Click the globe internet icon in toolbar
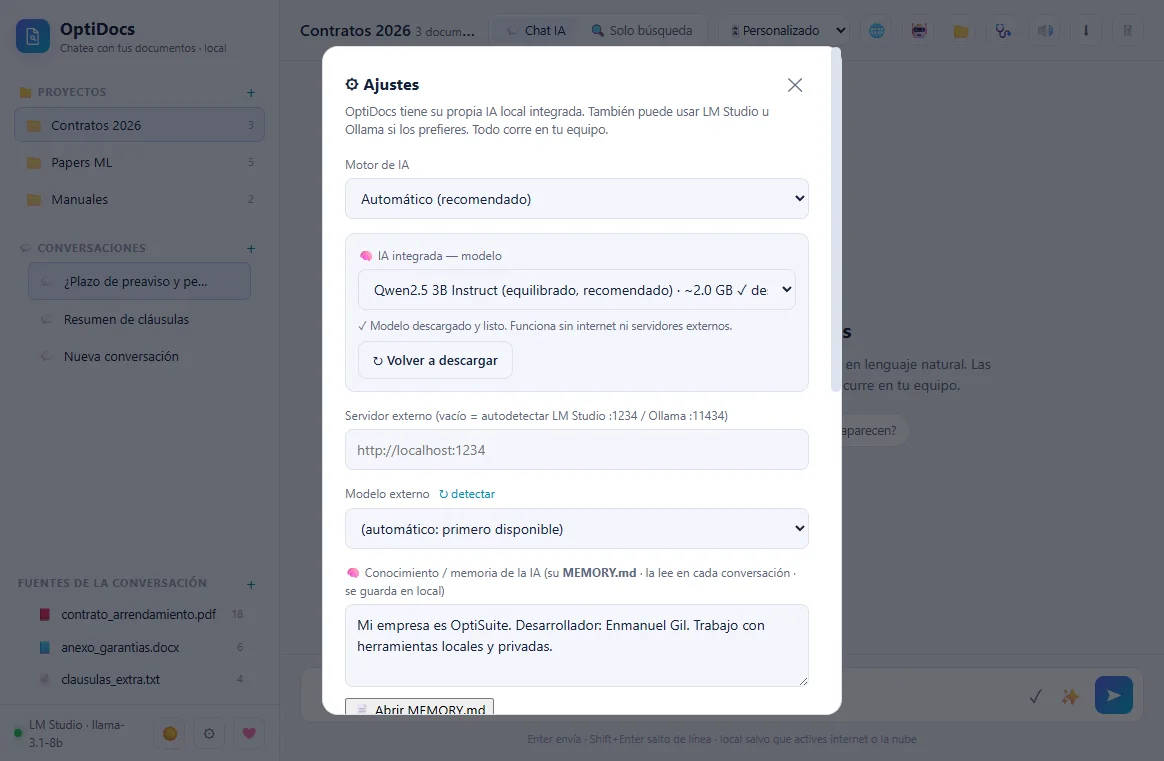1164x761 pixels. point(877,30)
